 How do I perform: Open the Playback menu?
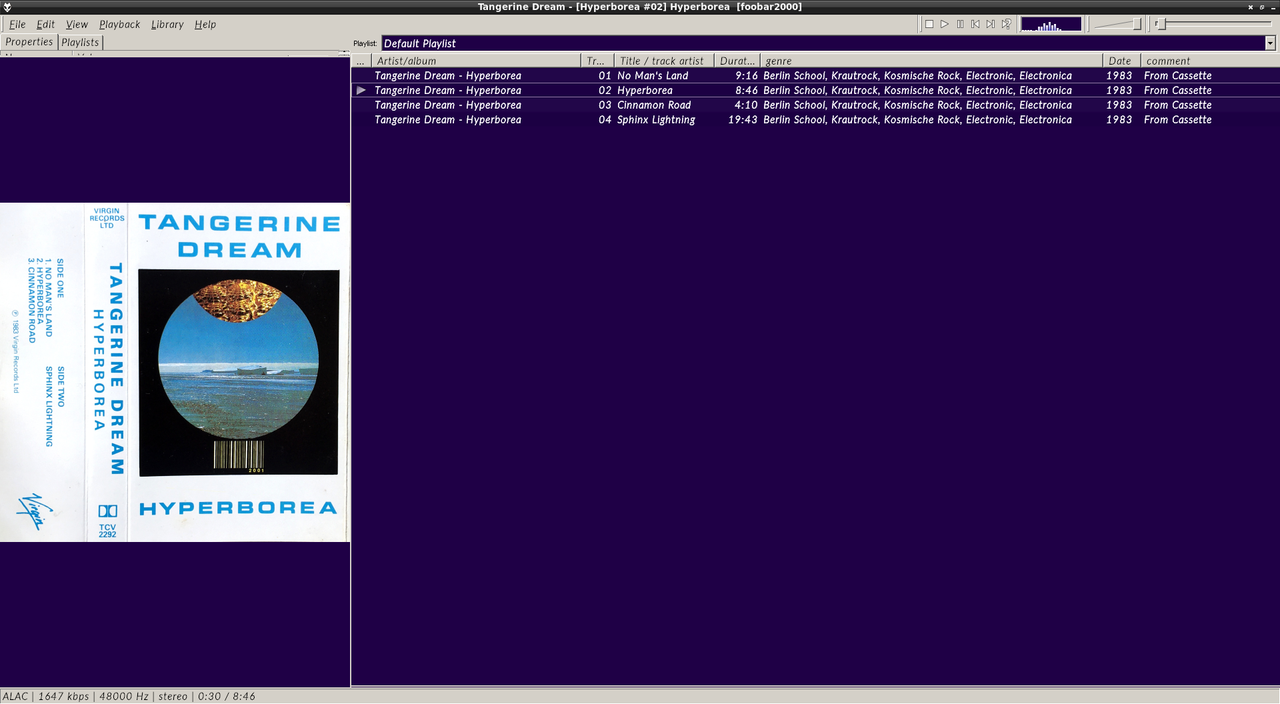(x=119, y=24)
